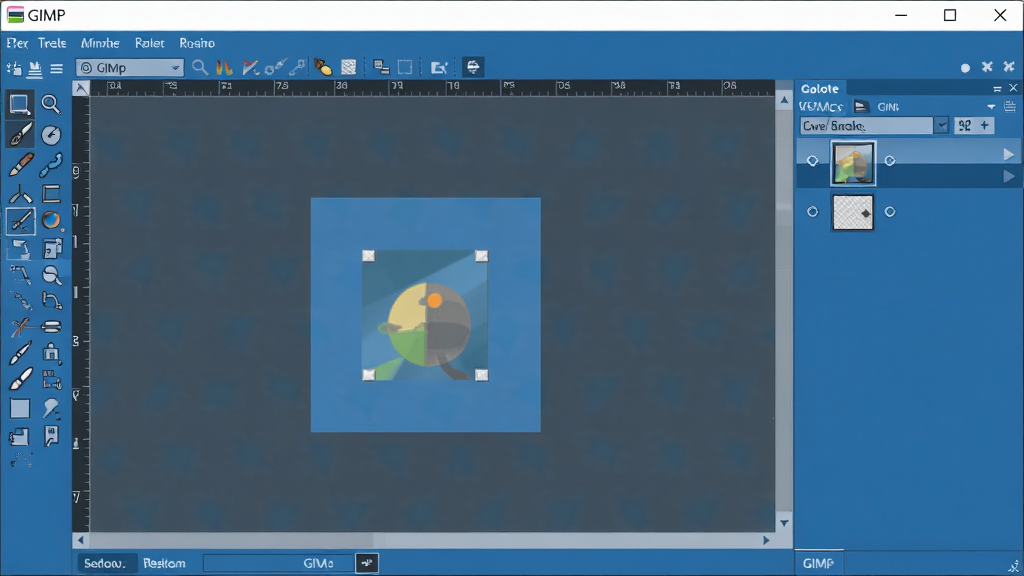Viewport: 1024px width, 576px height.
Task: Toggle visibility of the checkered bottom layer
Action: tap(812, 212)
